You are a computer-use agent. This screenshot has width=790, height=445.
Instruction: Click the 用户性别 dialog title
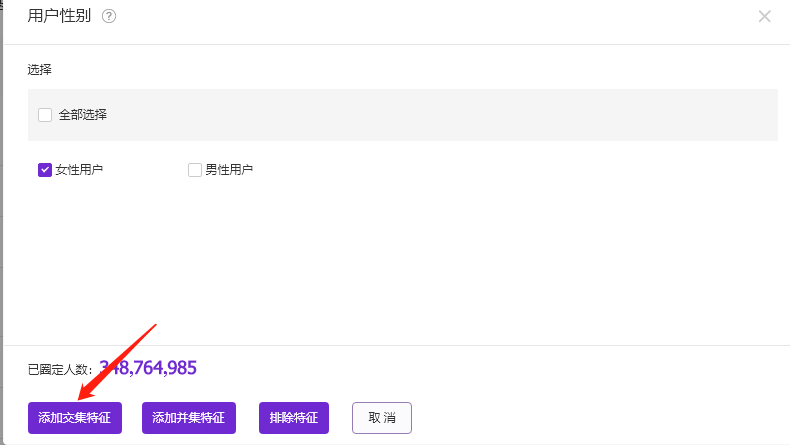(59, 16)
